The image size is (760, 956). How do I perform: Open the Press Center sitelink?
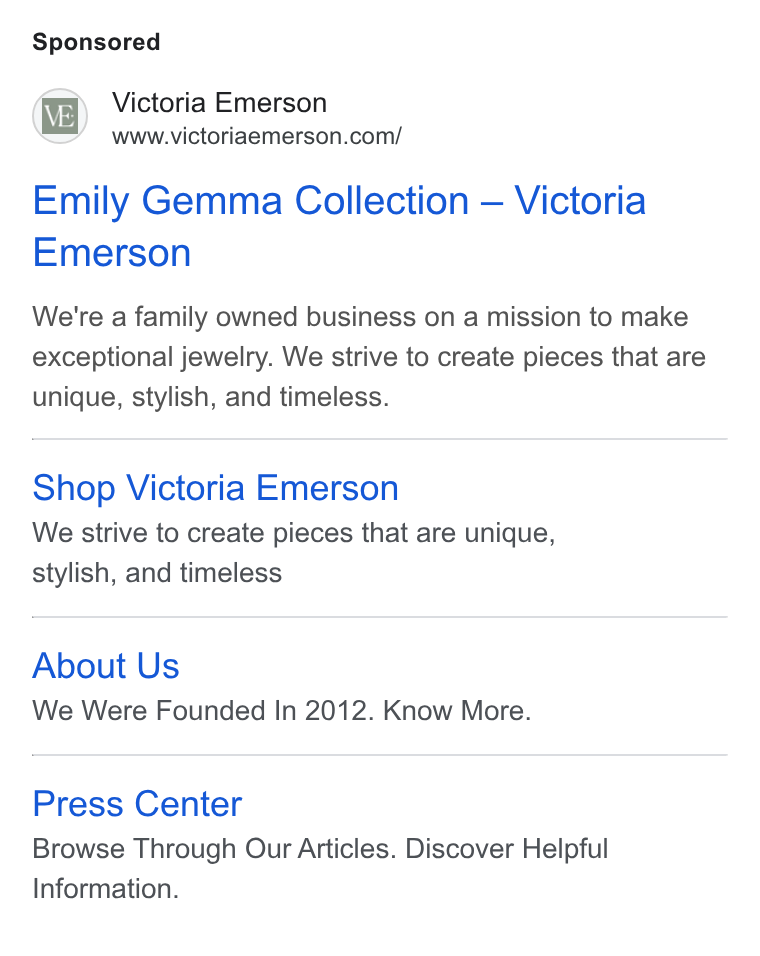137,804
